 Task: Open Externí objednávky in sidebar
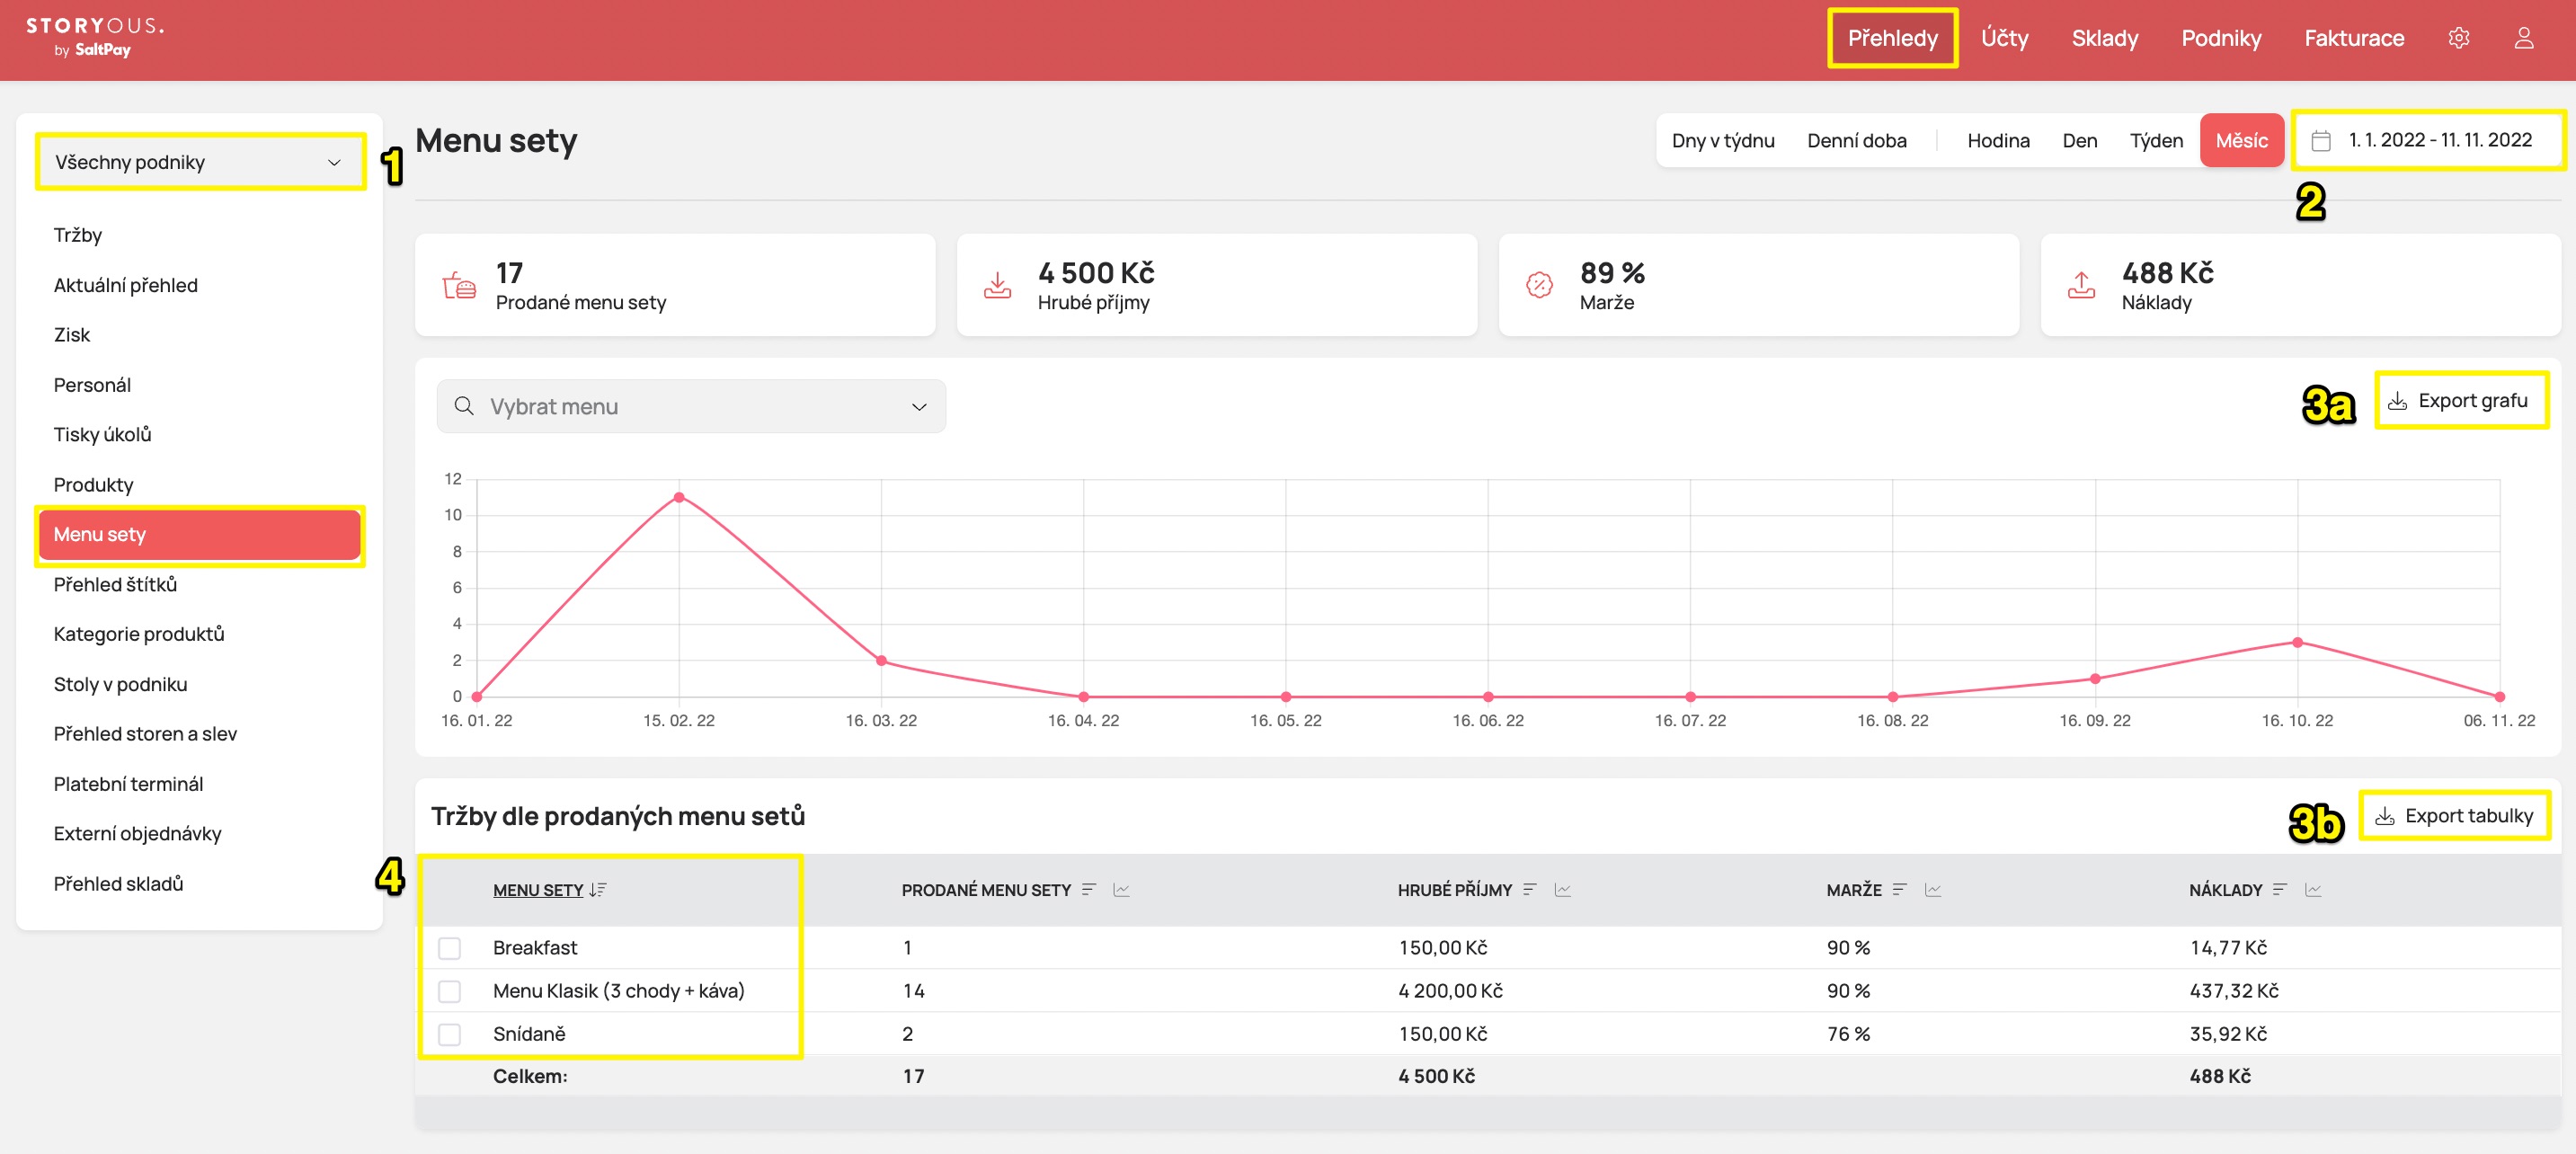pos(137,833)
